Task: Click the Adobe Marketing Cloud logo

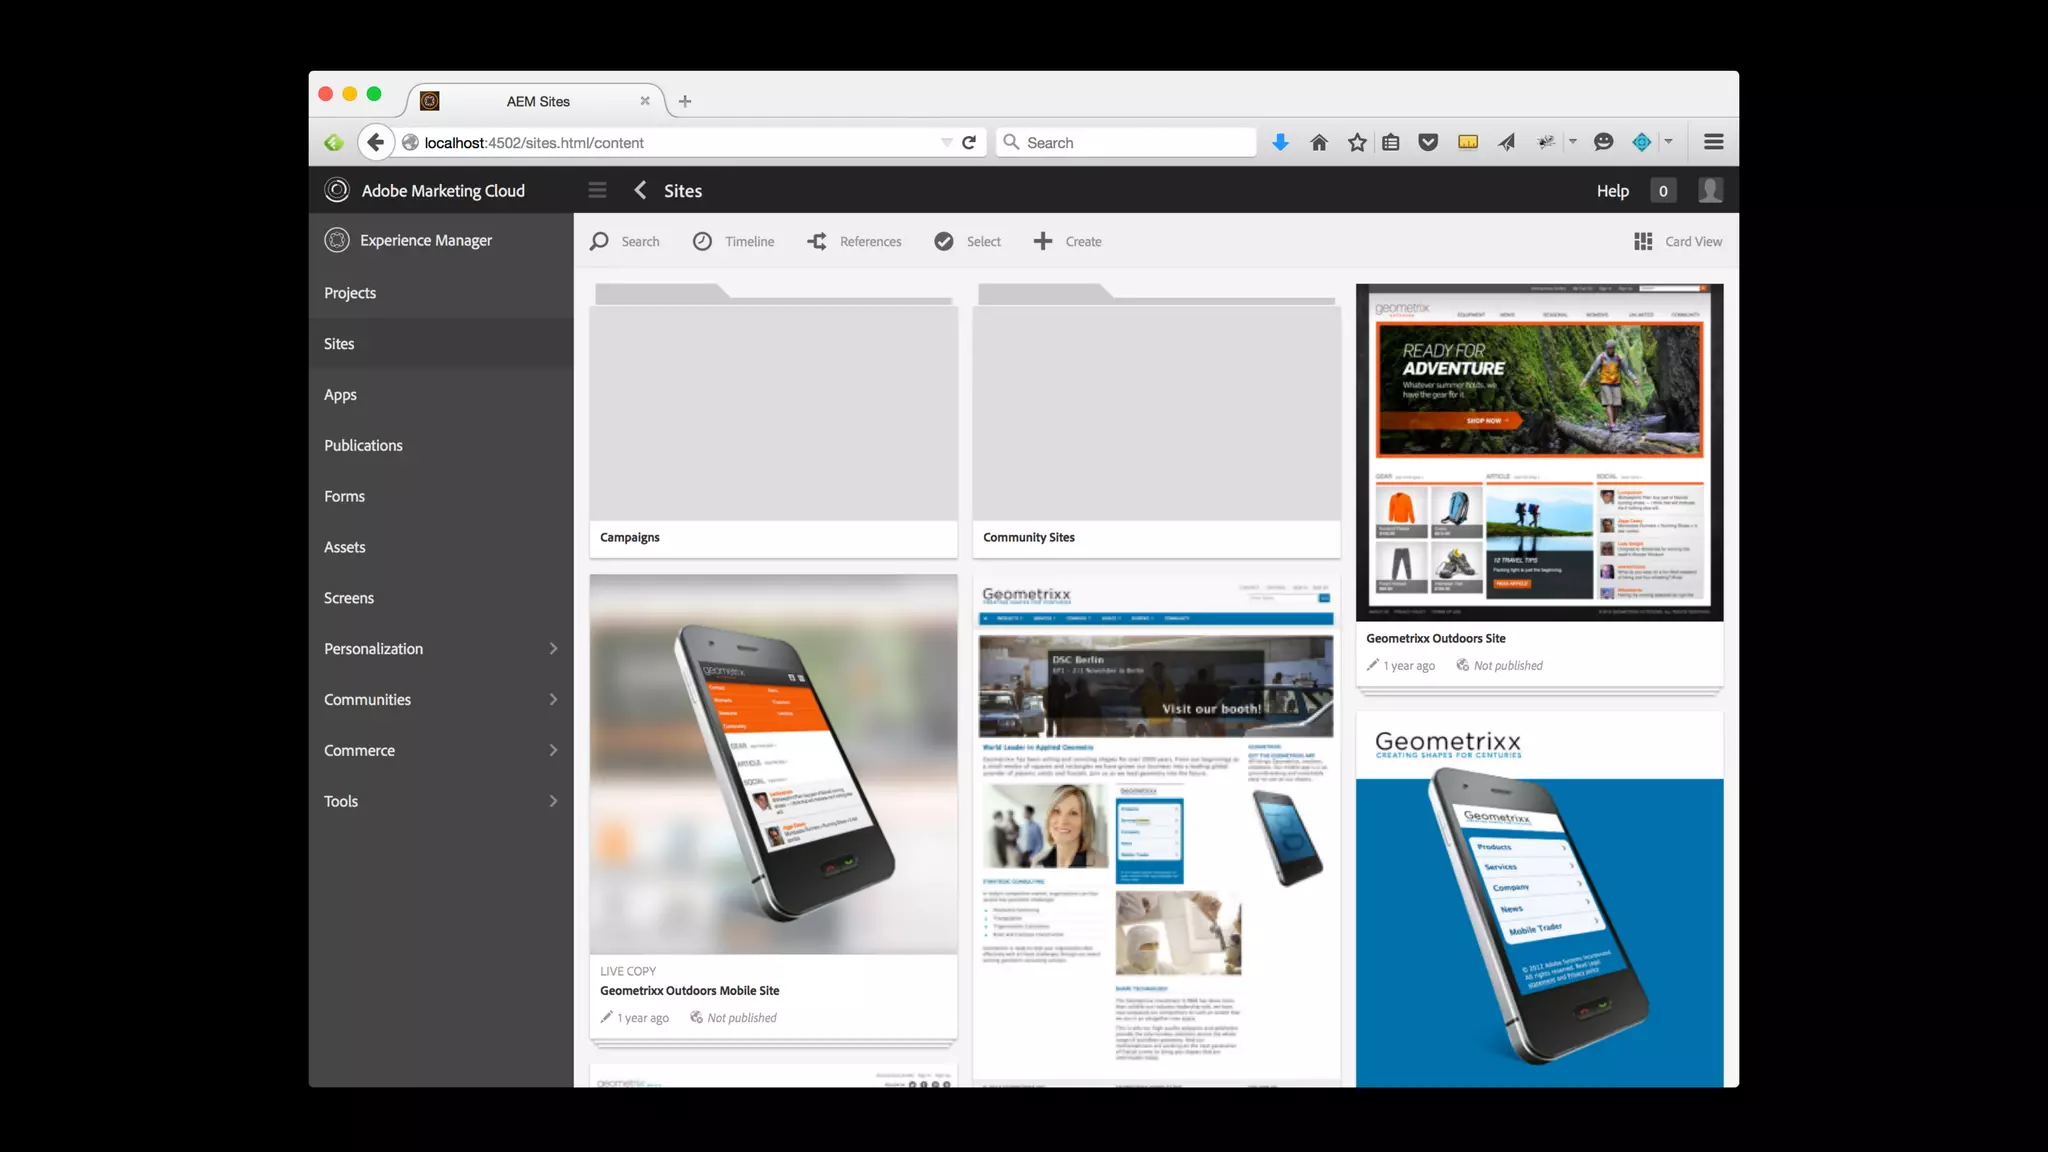Action: (337, 190)
